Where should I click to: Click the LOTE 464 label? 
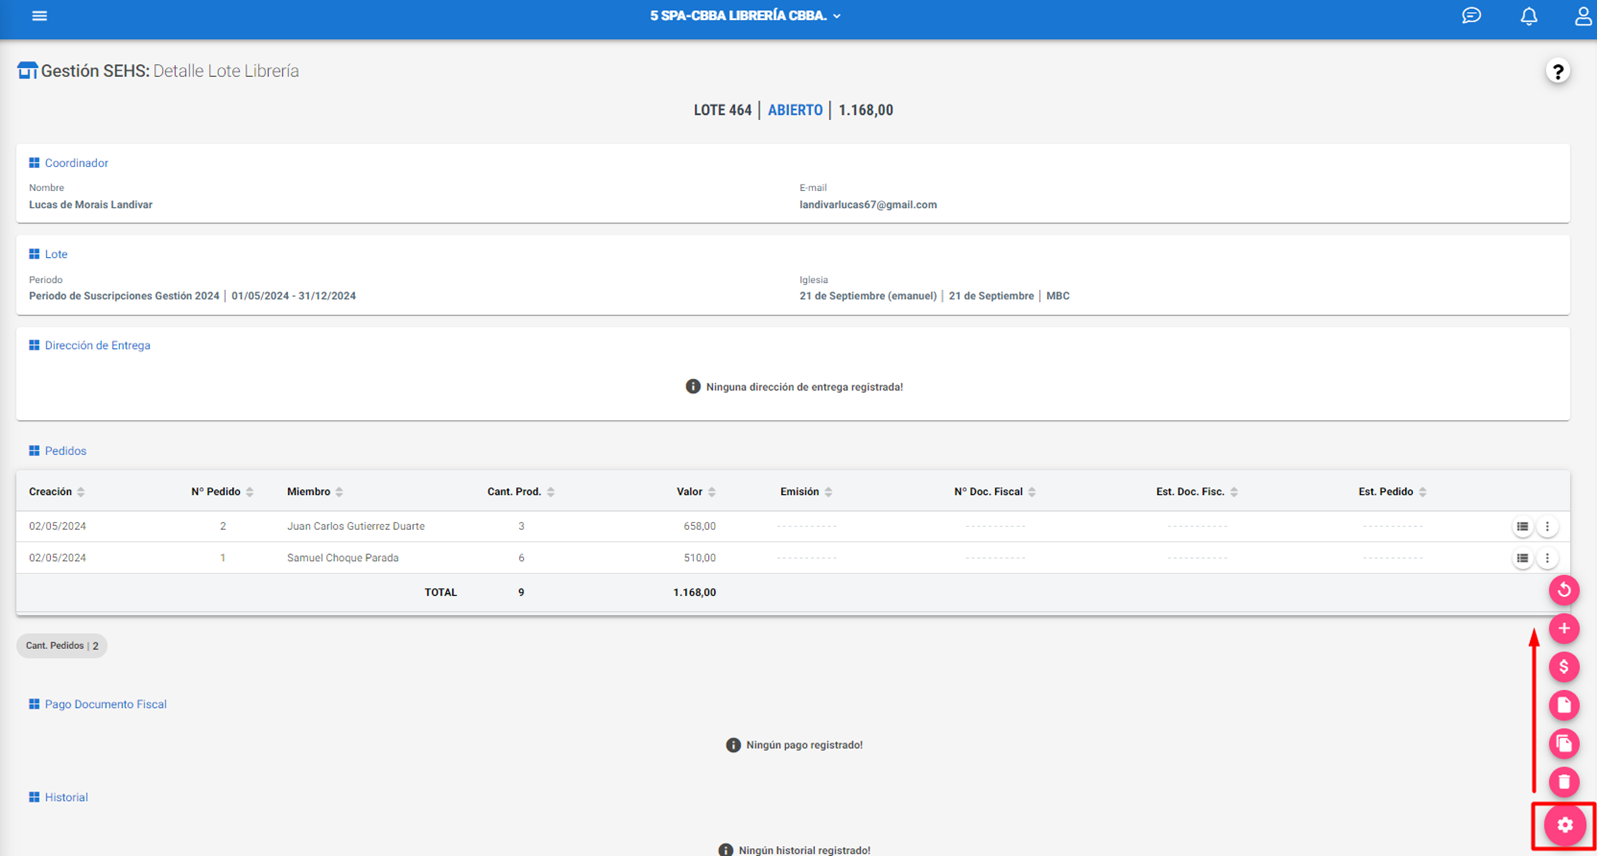pyautogui.click(x=722, y=110)
